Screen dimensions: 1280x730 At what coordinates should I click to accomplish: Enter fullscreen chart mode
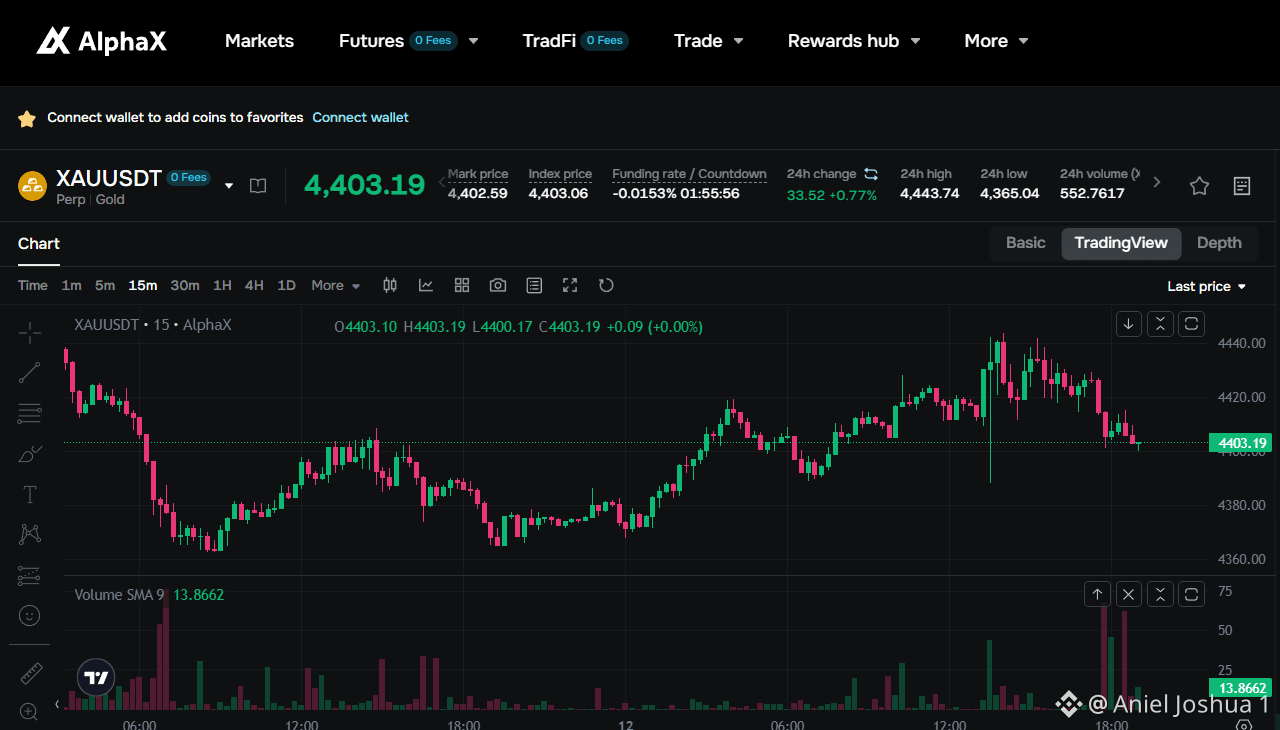pyautogui.click(x=570, y=285)
